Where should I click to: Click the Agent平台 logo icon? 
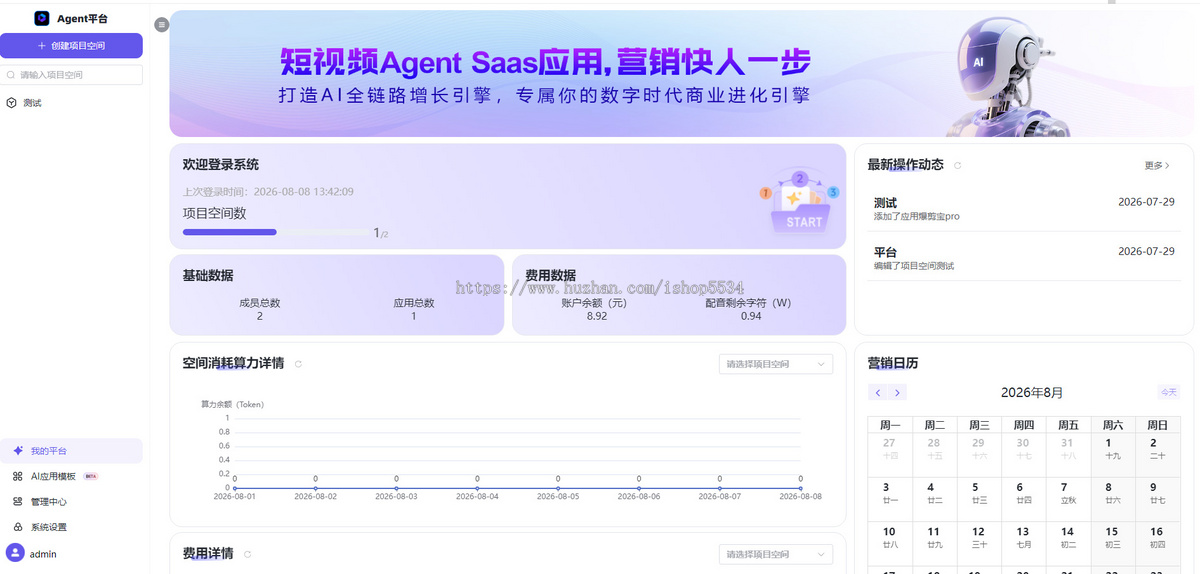pyautogui.click(x=41, y=18)
